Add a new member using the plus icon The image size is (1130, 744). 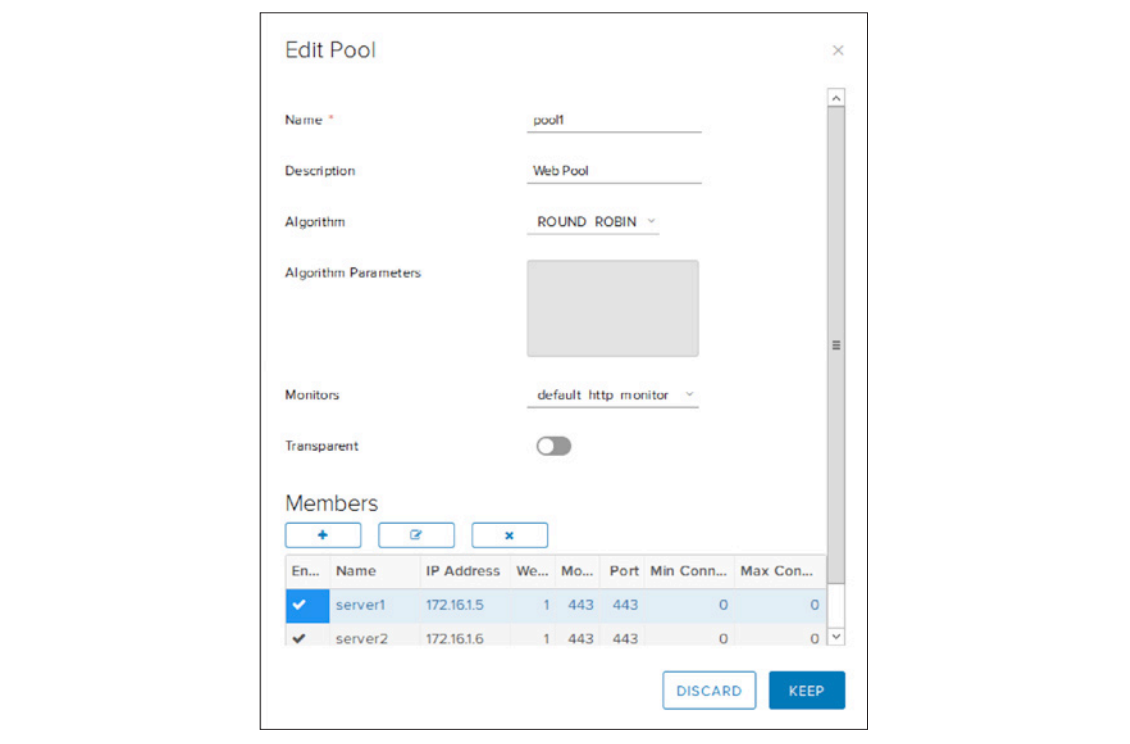323,534
